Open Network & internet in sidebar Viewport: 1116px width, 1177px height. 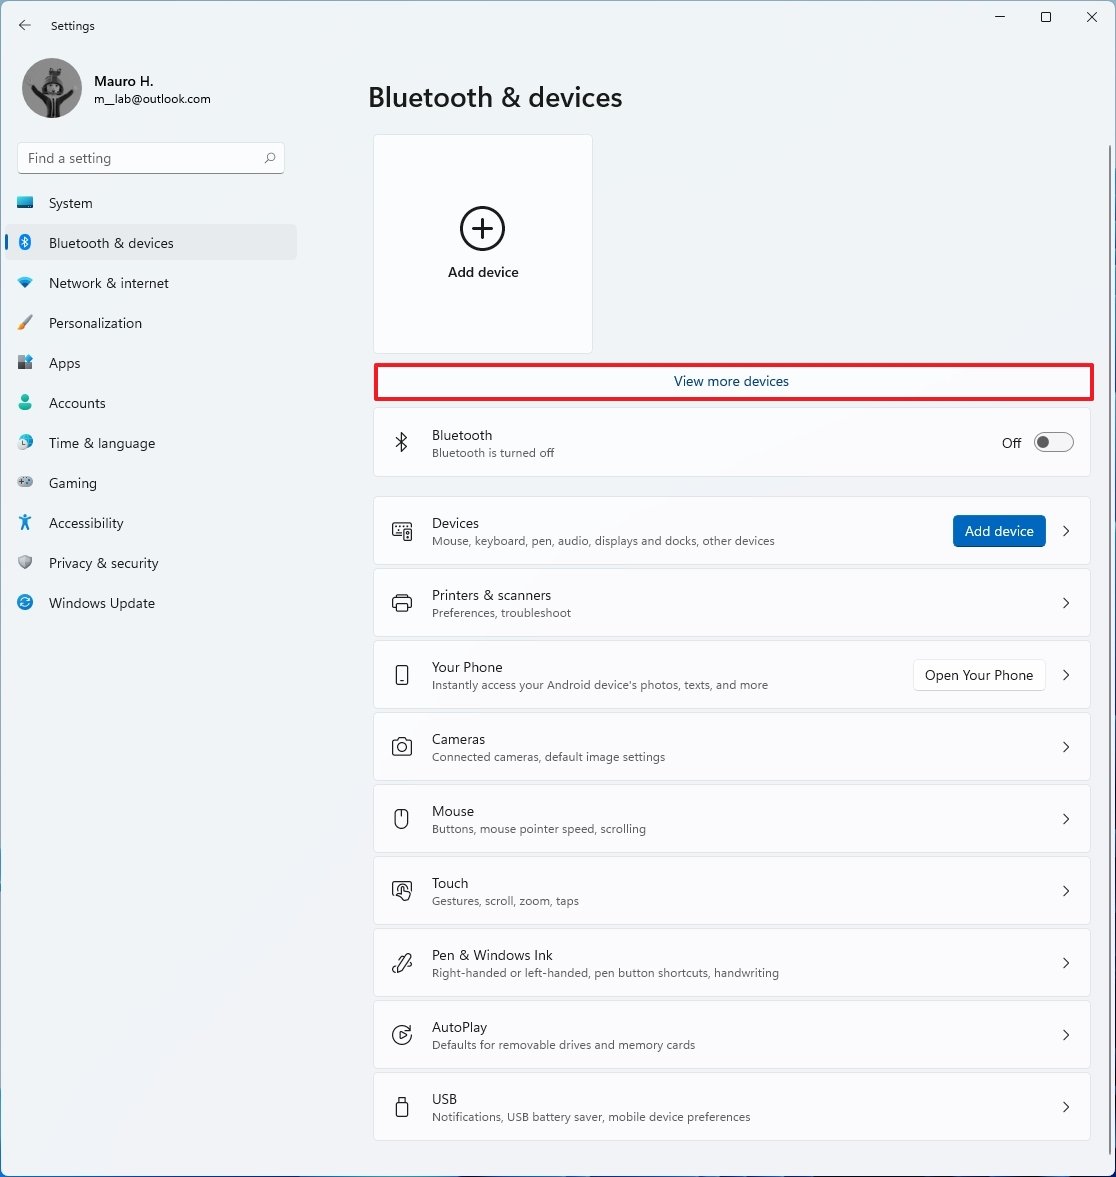pyautogui.click(x=109, y=283)
